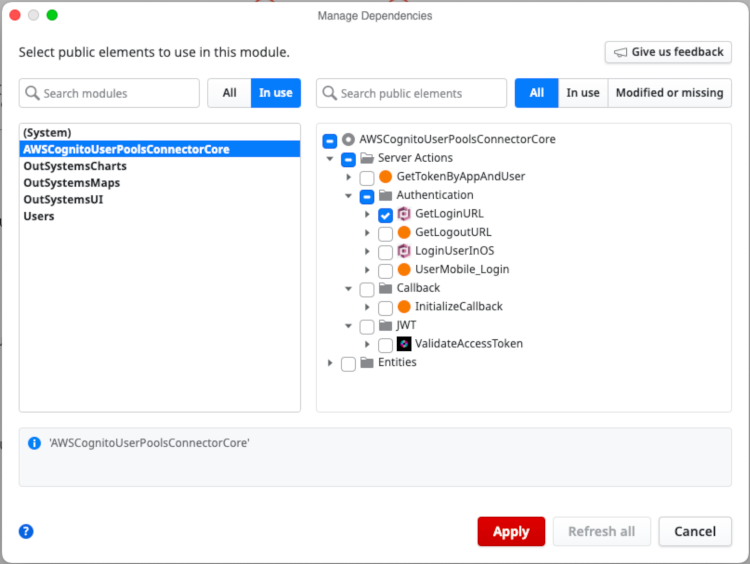Select the public elements 'All' filter tab

point(537,93)
